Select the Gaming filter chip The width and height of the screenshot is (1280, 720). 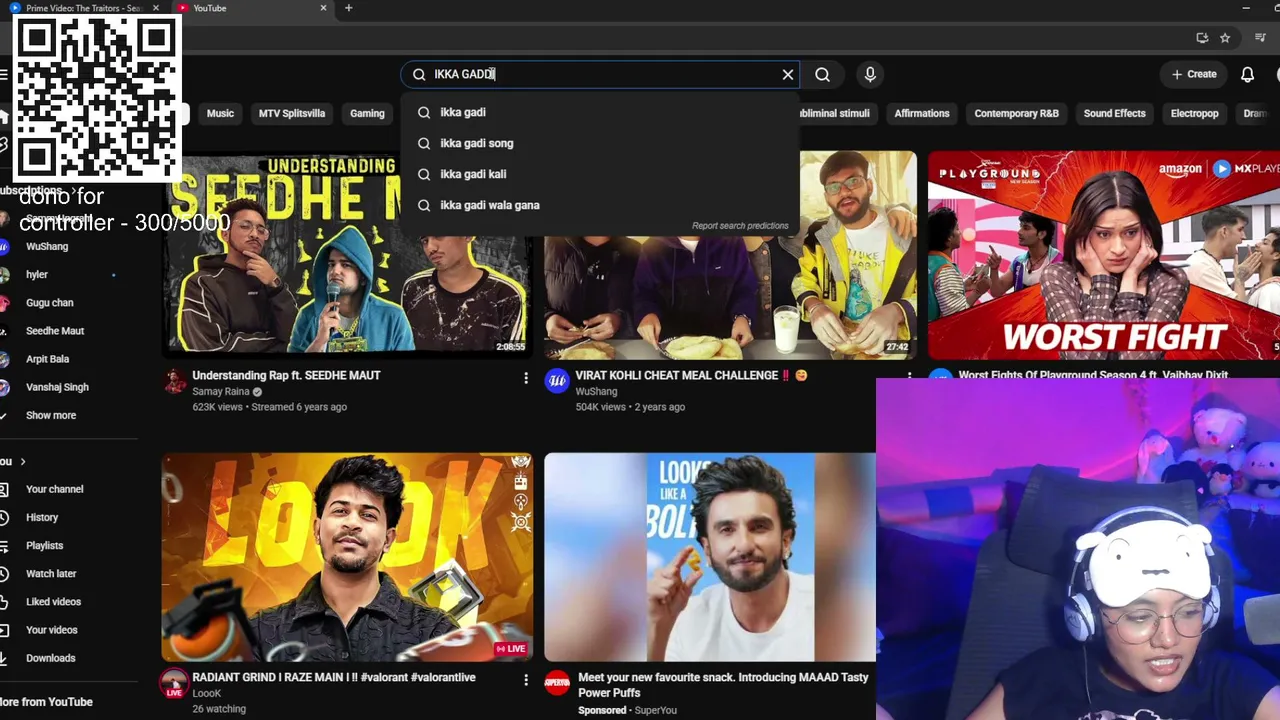click(367, 114)
